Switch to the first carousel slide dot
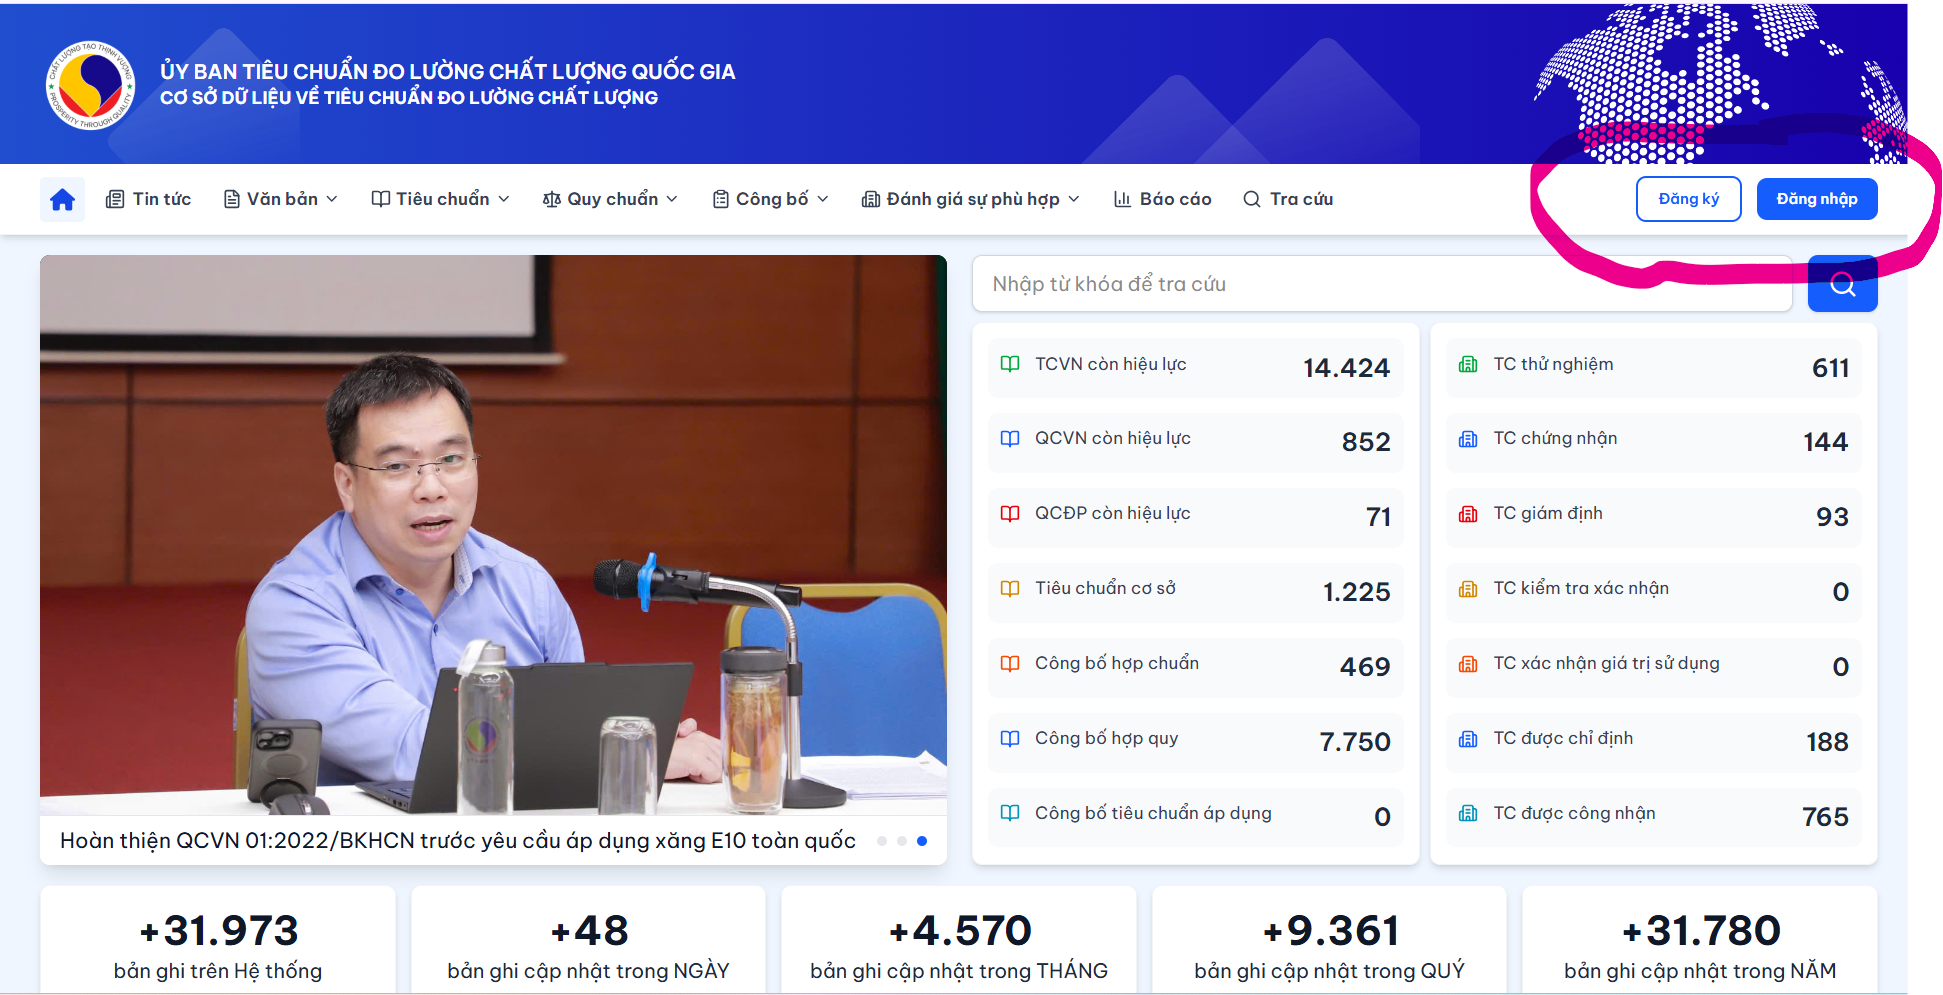This screenshot has height=995, width=1943. [882, 841]
